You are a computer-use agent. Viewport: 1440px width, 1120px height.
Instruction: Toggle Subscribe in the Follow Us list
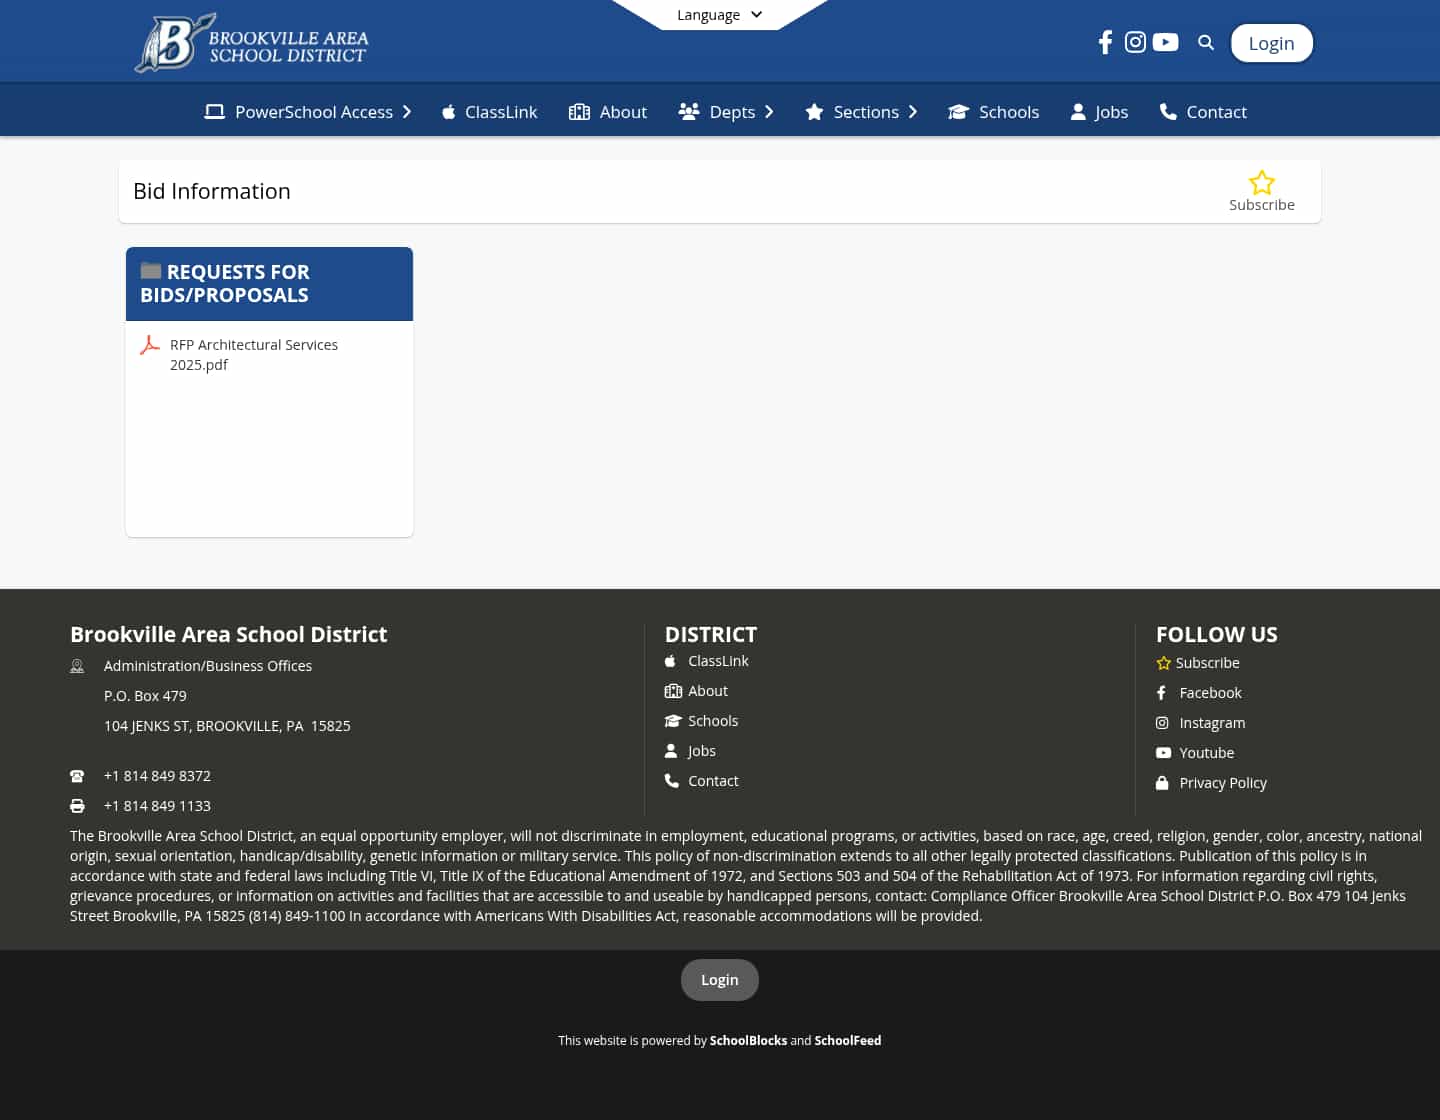[x=1198, y=662]
